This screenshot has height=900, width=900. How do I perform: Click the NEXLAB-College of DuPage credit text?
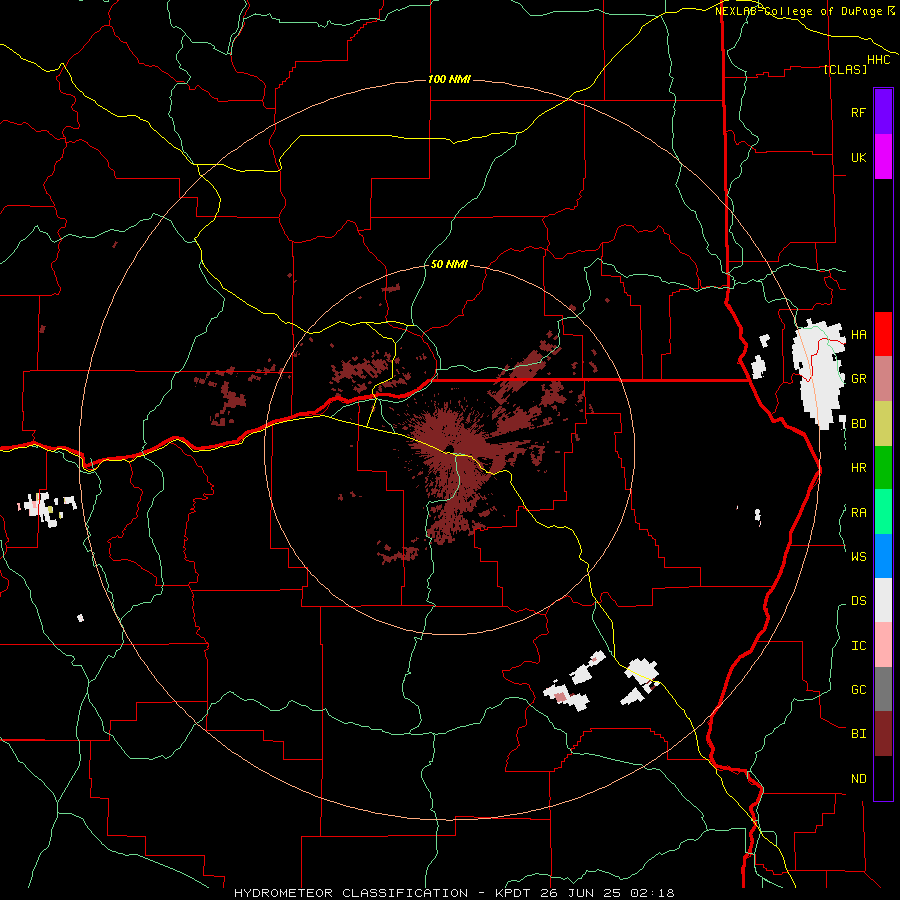pos(799,11)
